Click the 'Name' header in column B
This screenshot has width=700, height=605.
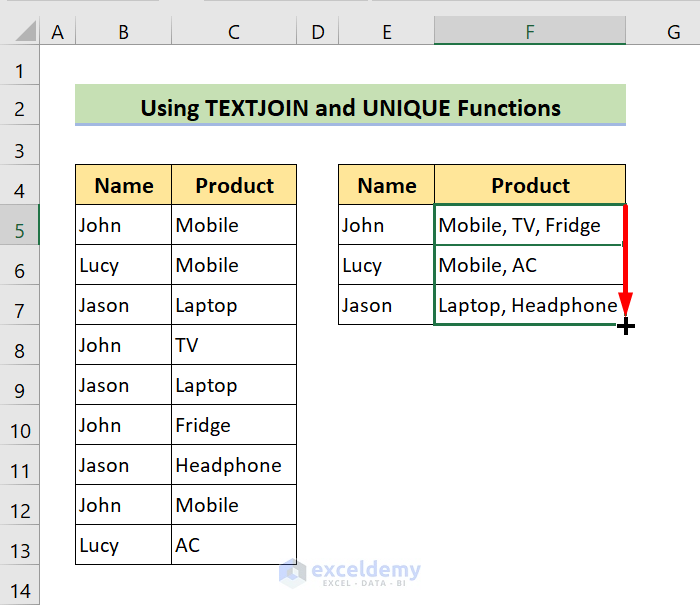pyautogui.click(x=124, y=185)
